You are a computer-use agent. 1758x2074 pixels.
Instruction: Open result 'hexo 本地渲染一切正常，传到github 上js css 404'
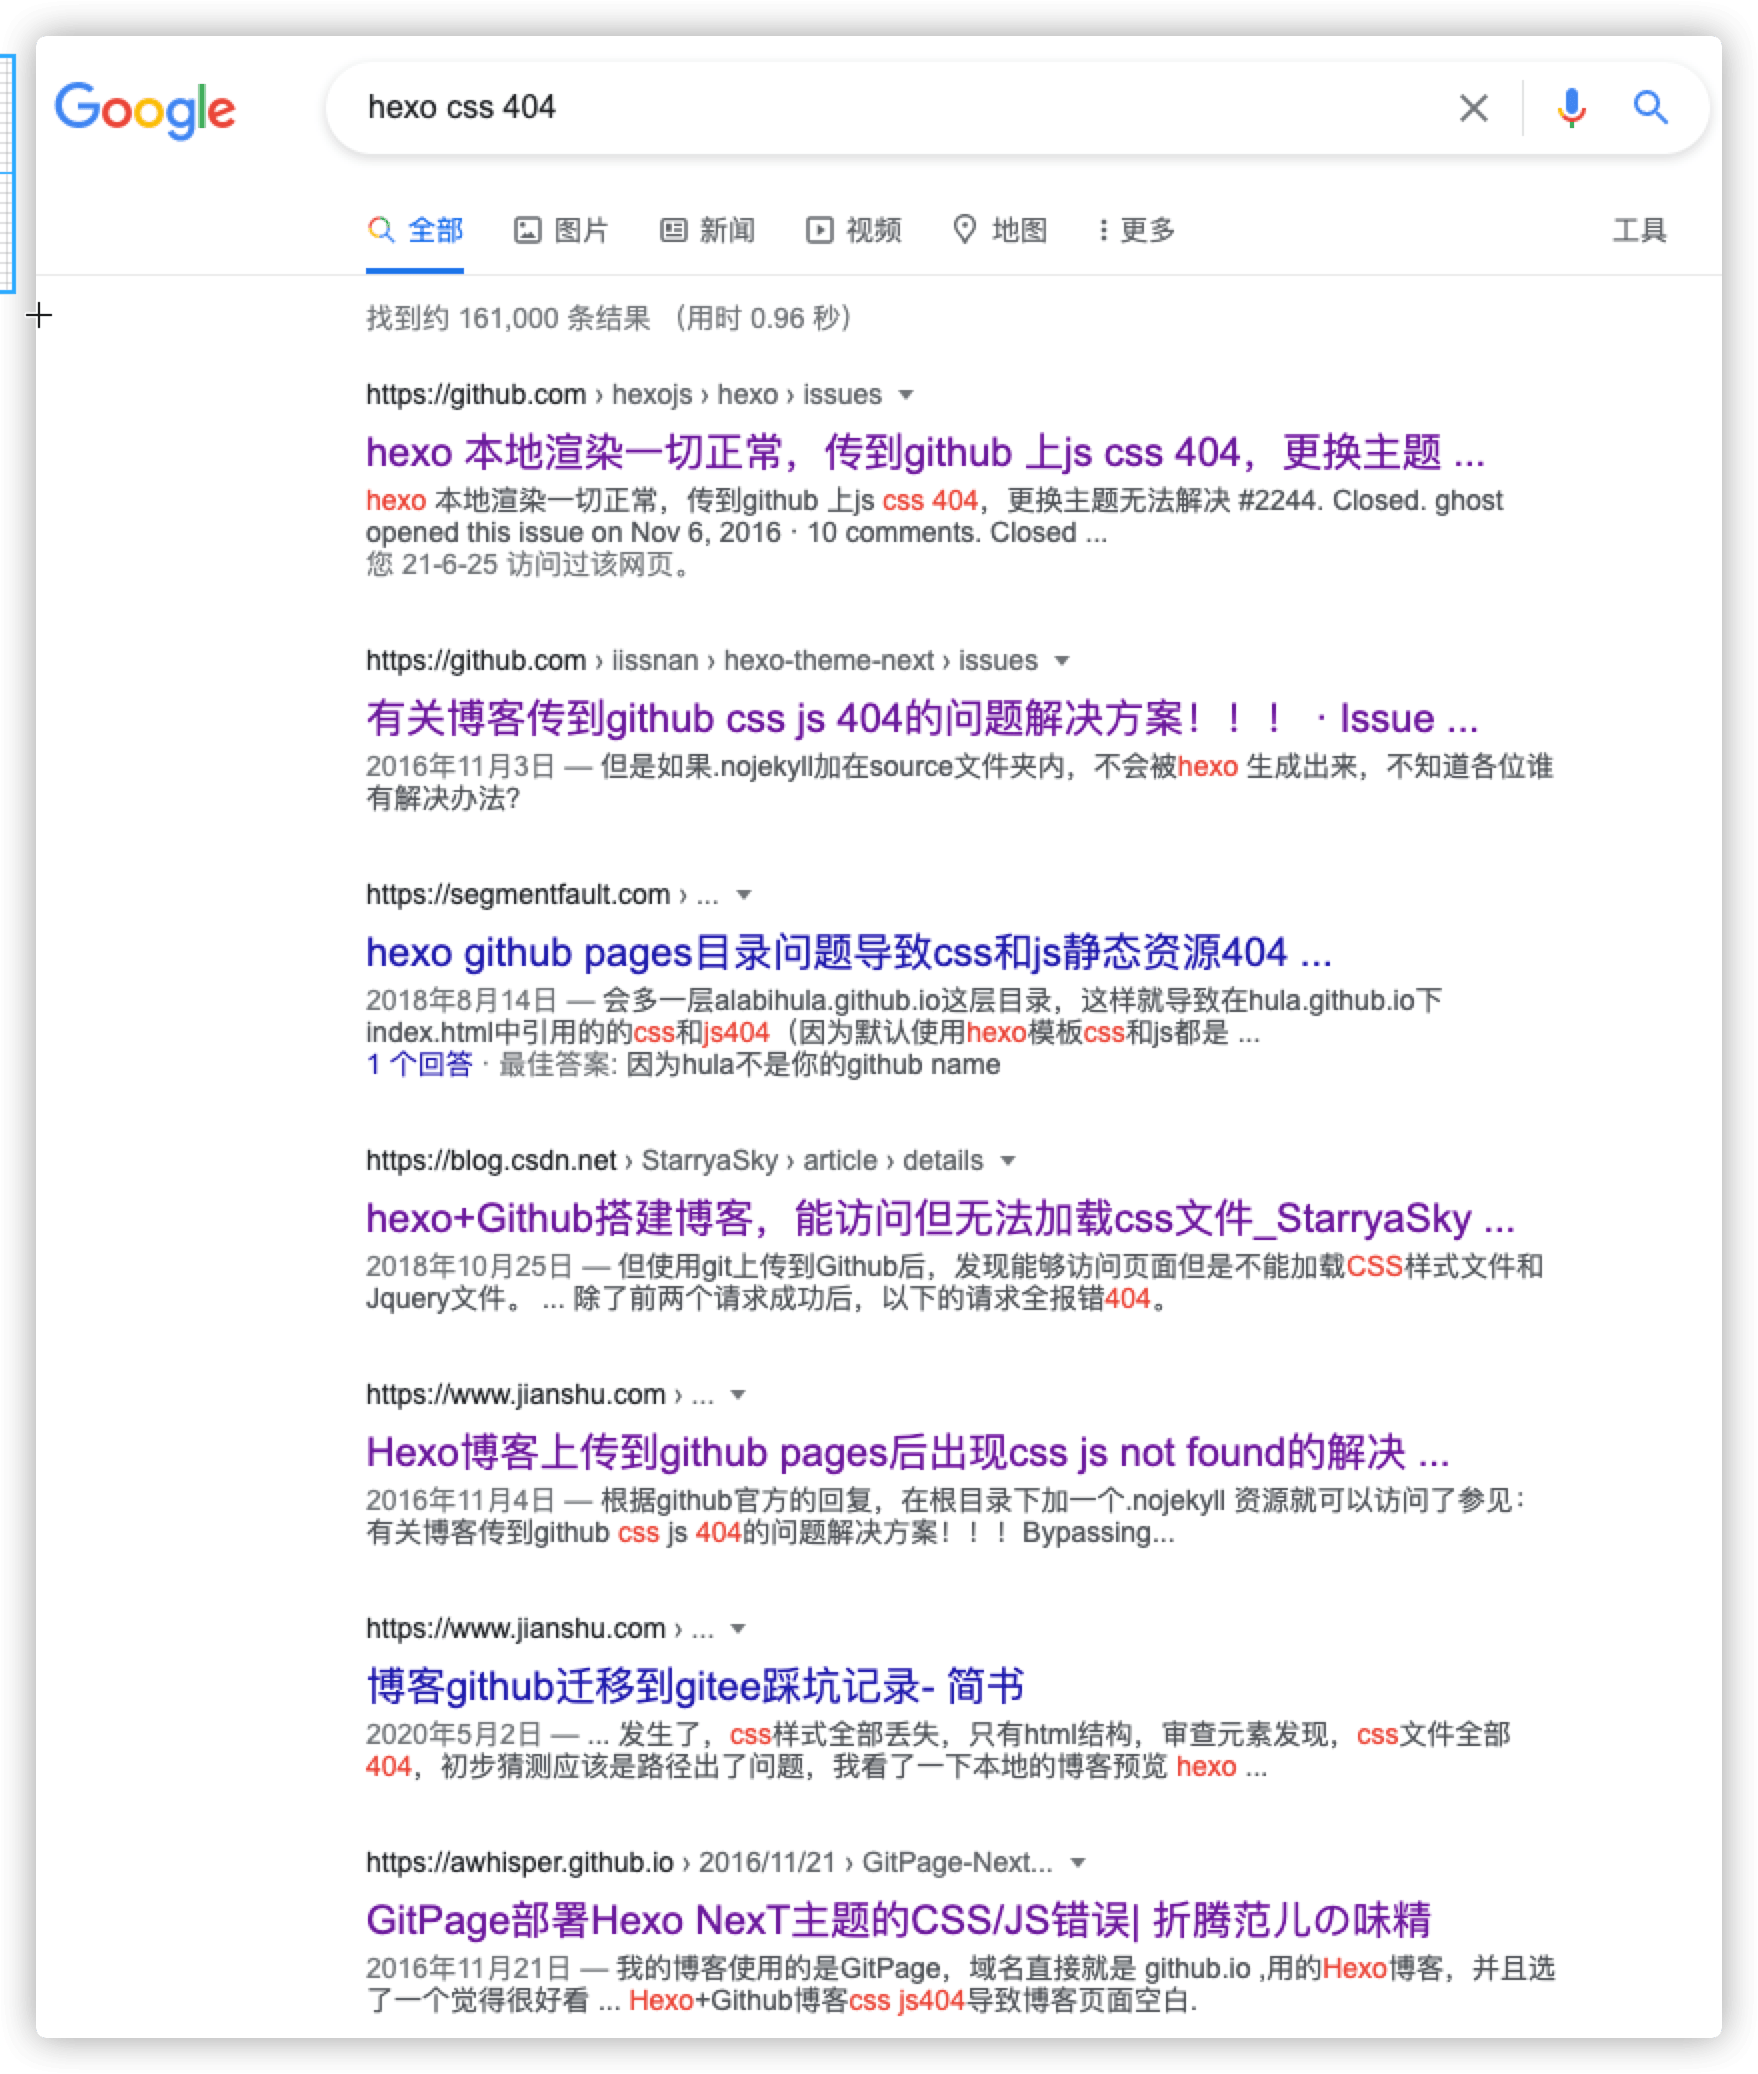tap(925, 453)
